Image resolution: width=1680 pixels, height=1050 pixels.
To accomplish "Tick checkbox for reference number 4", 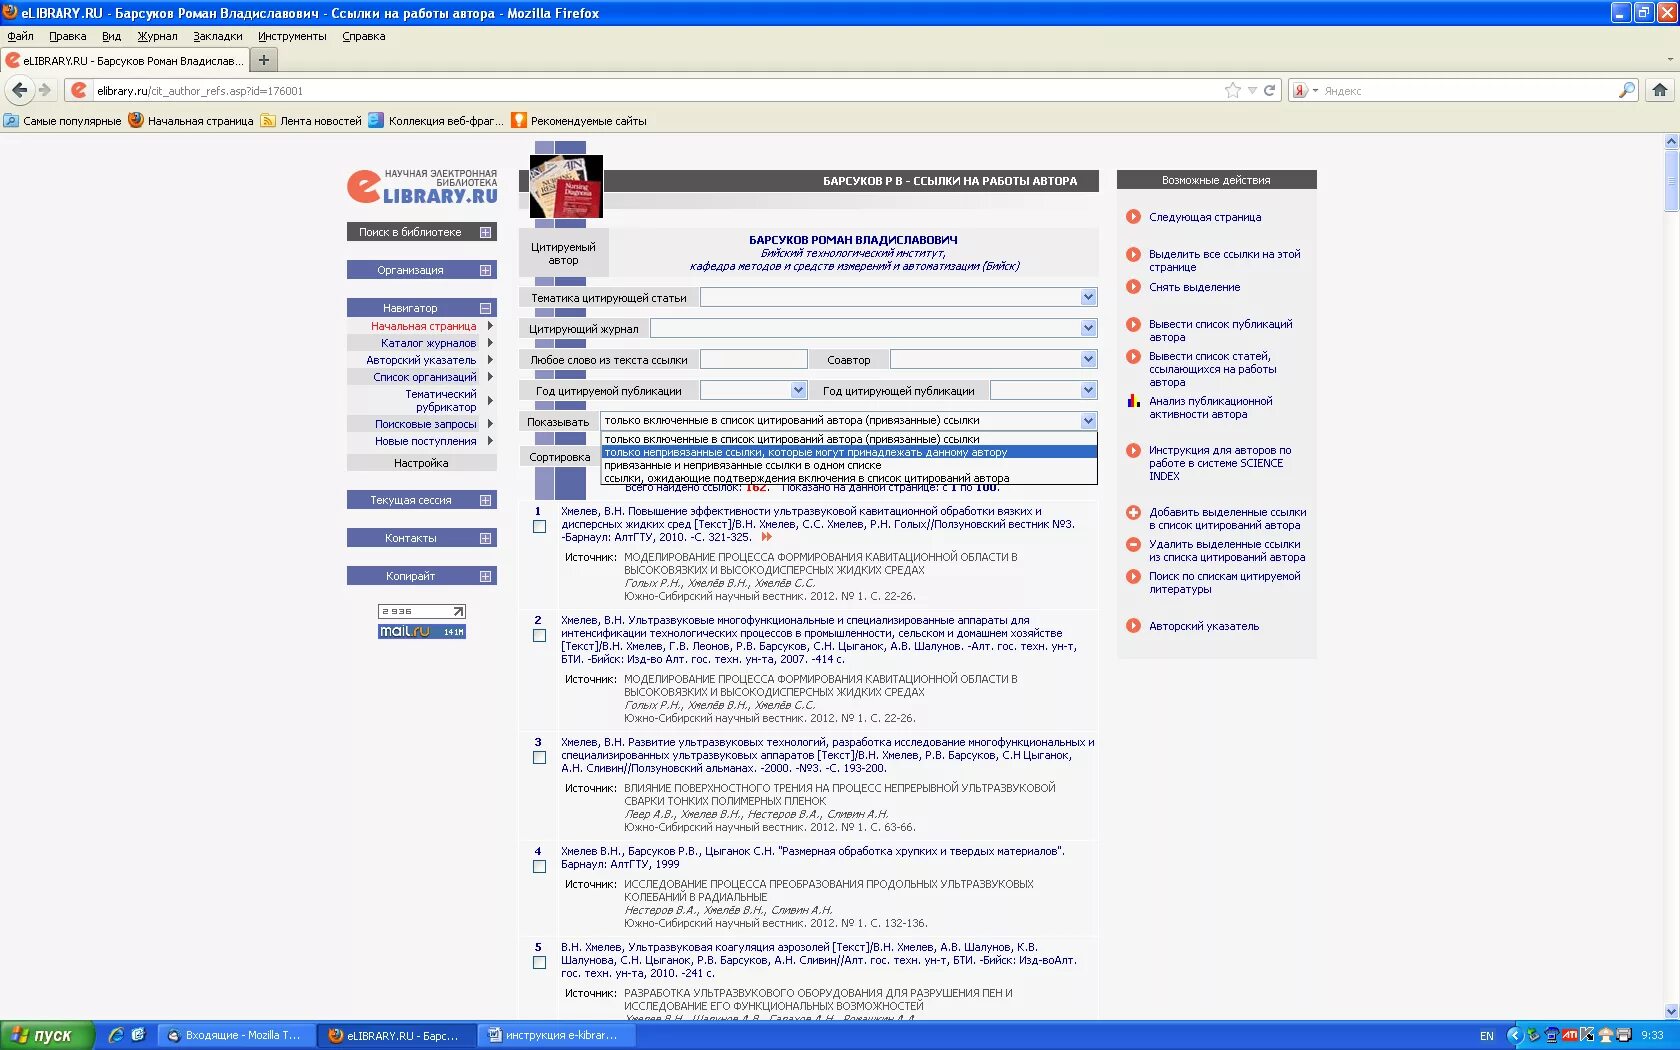I will pos(540,866).
